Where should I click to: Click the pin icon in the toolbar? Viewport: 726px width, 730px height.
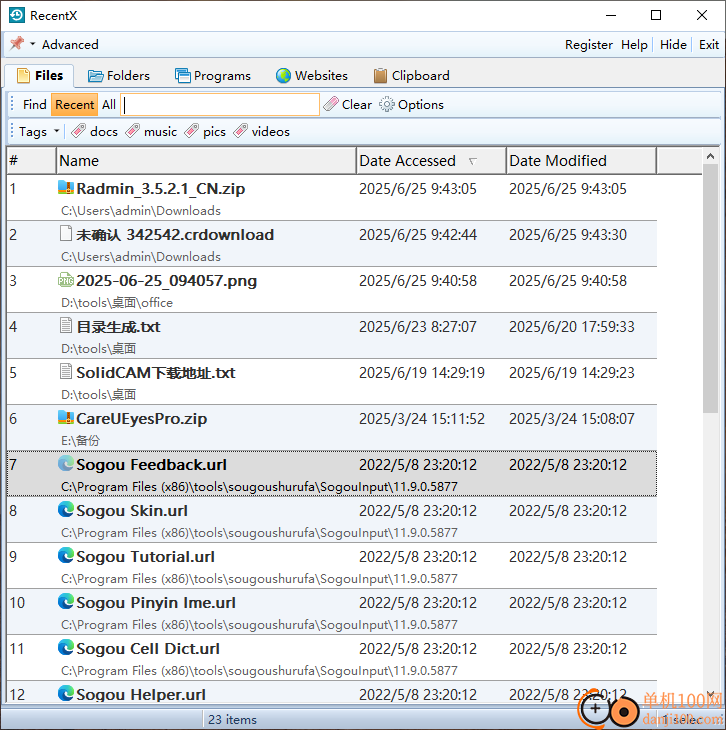[17, 44]
